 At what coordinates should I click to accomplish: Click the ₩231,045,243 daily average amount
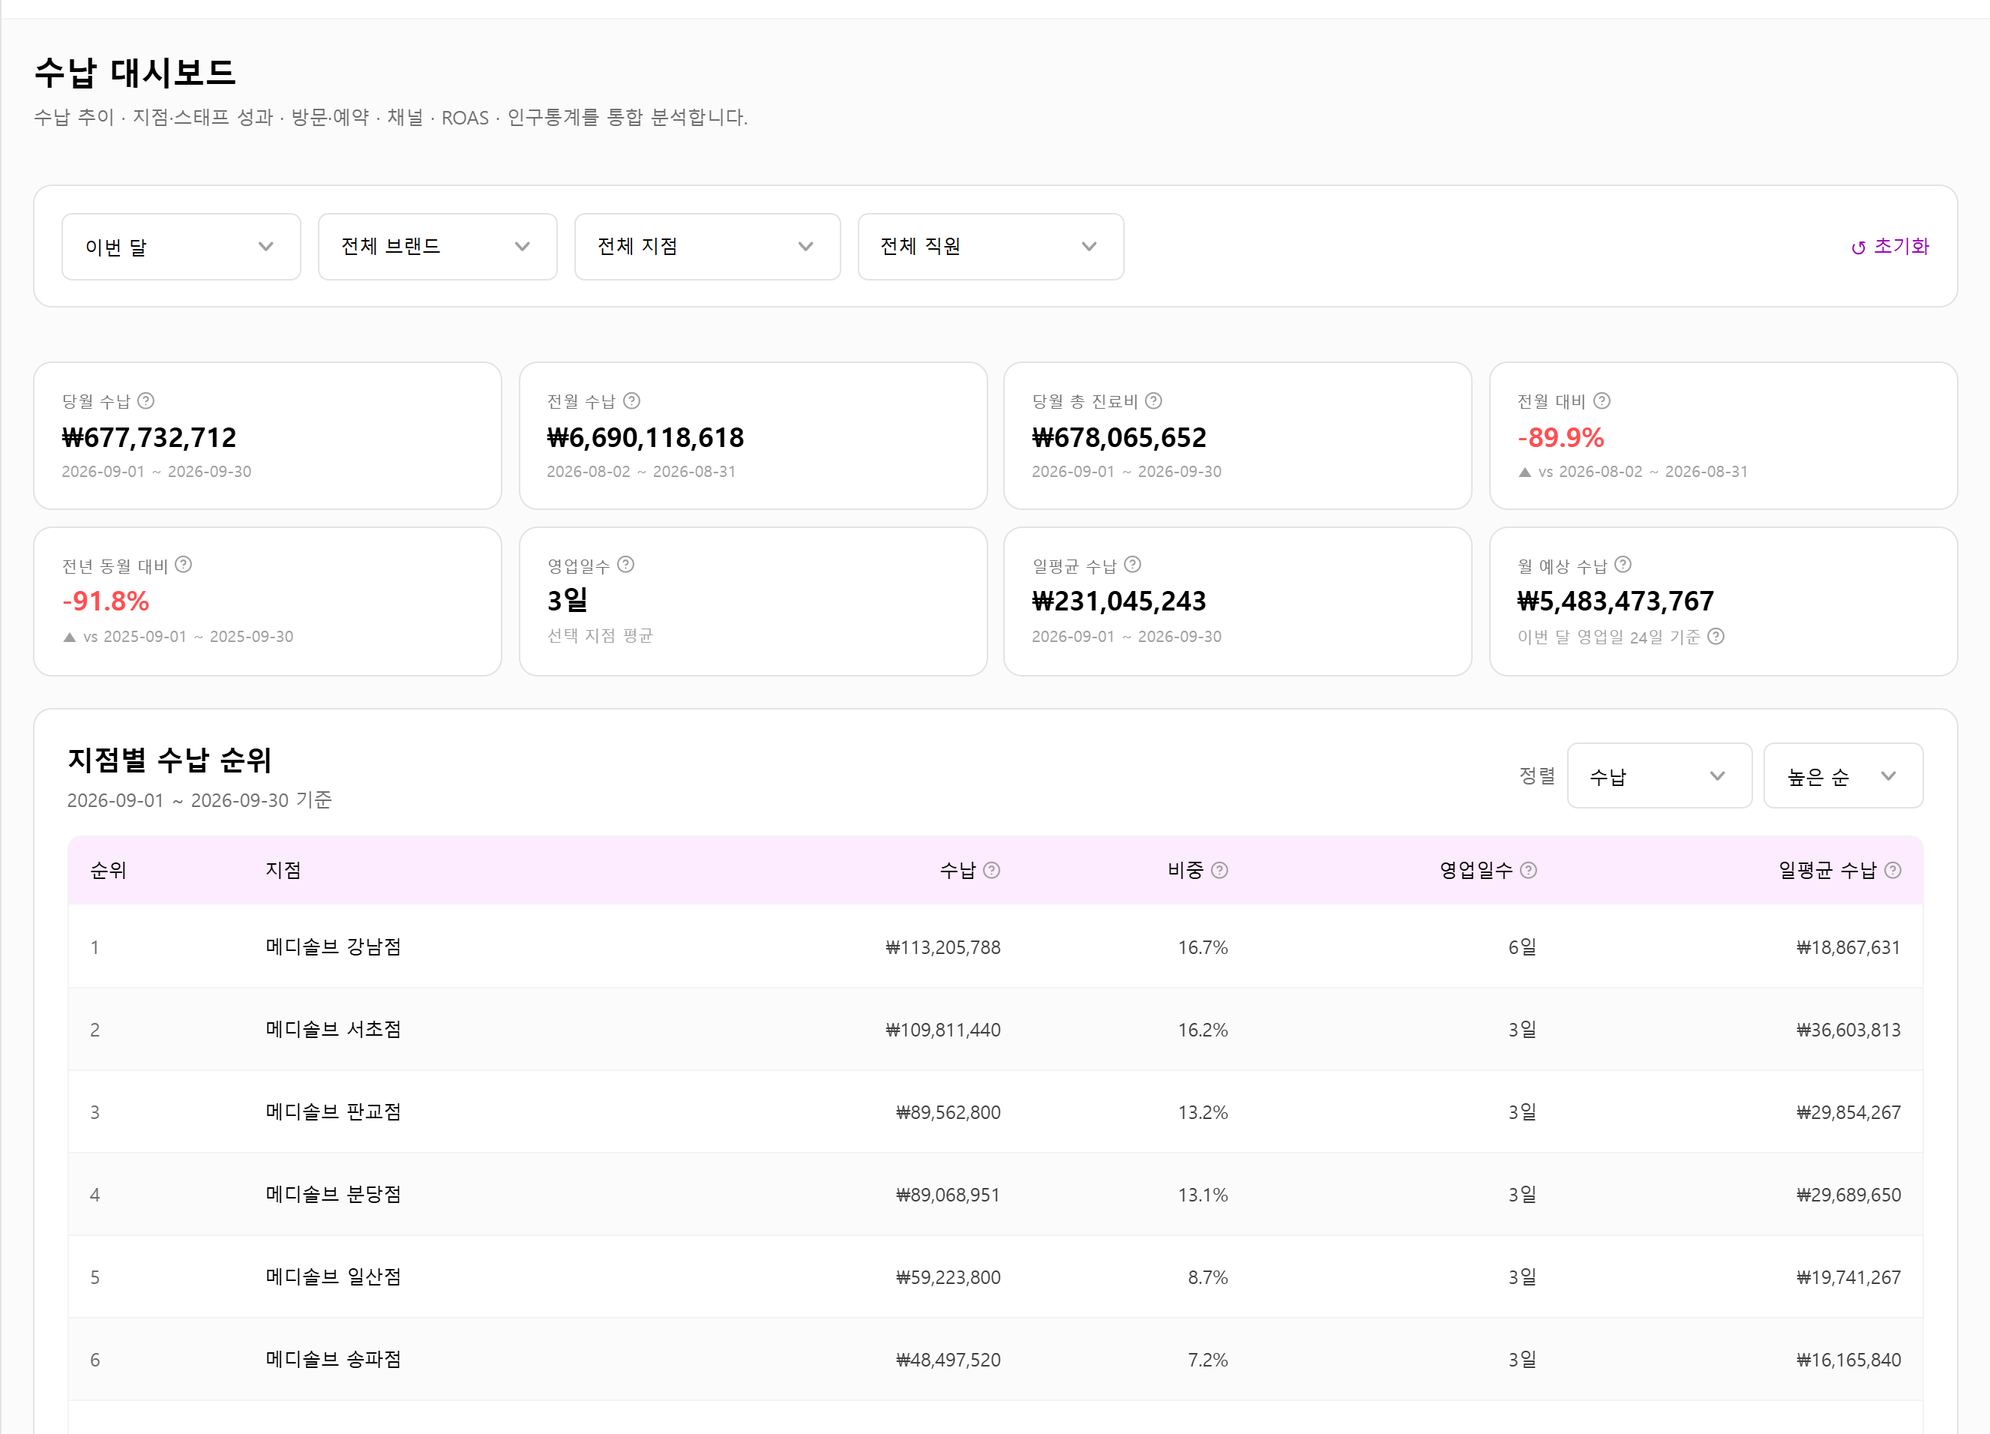click(1119, 602)
